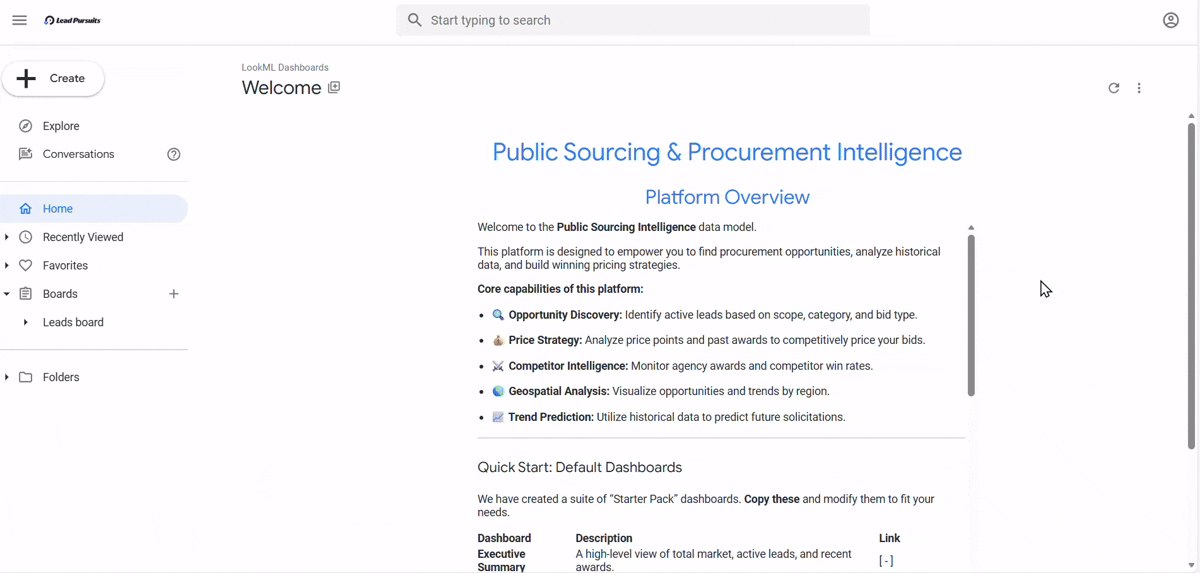The height and width of the screenshot is (573, 1200).
Task: Click 'Price Strategy:' bullet text
Action: pyautogui.click(x=545, y=340)
